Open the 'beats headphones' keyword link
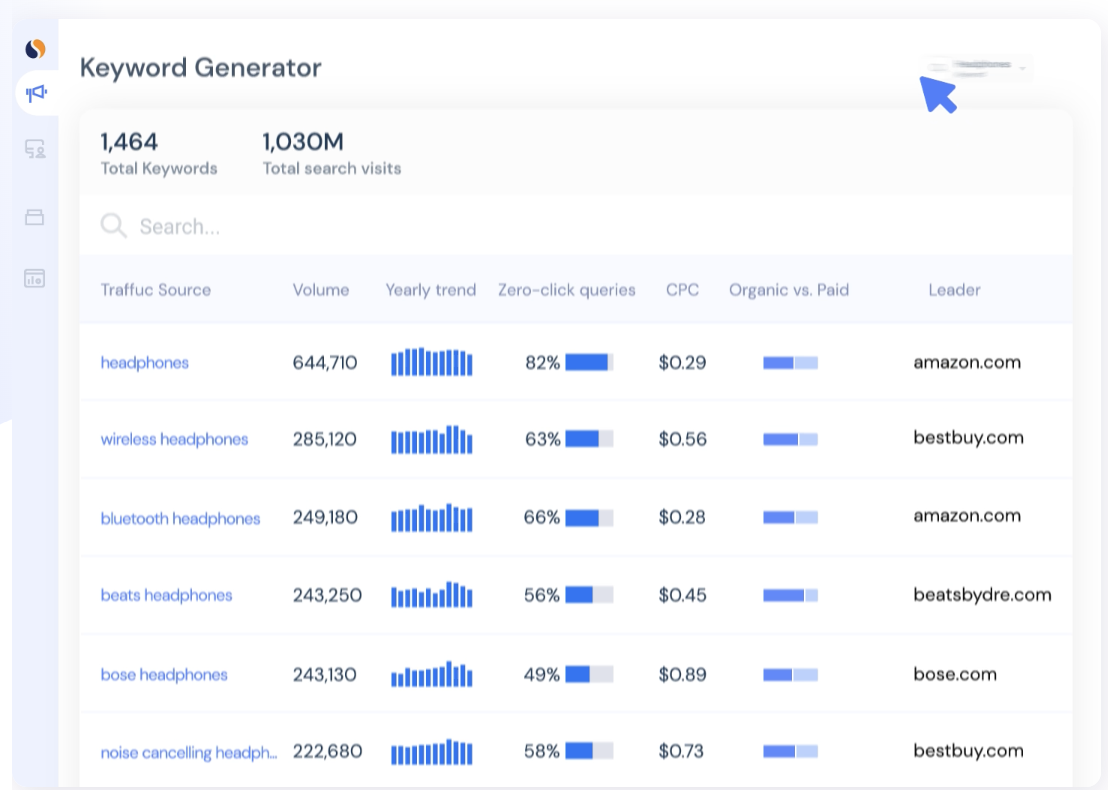 click(x=166, y=595)
